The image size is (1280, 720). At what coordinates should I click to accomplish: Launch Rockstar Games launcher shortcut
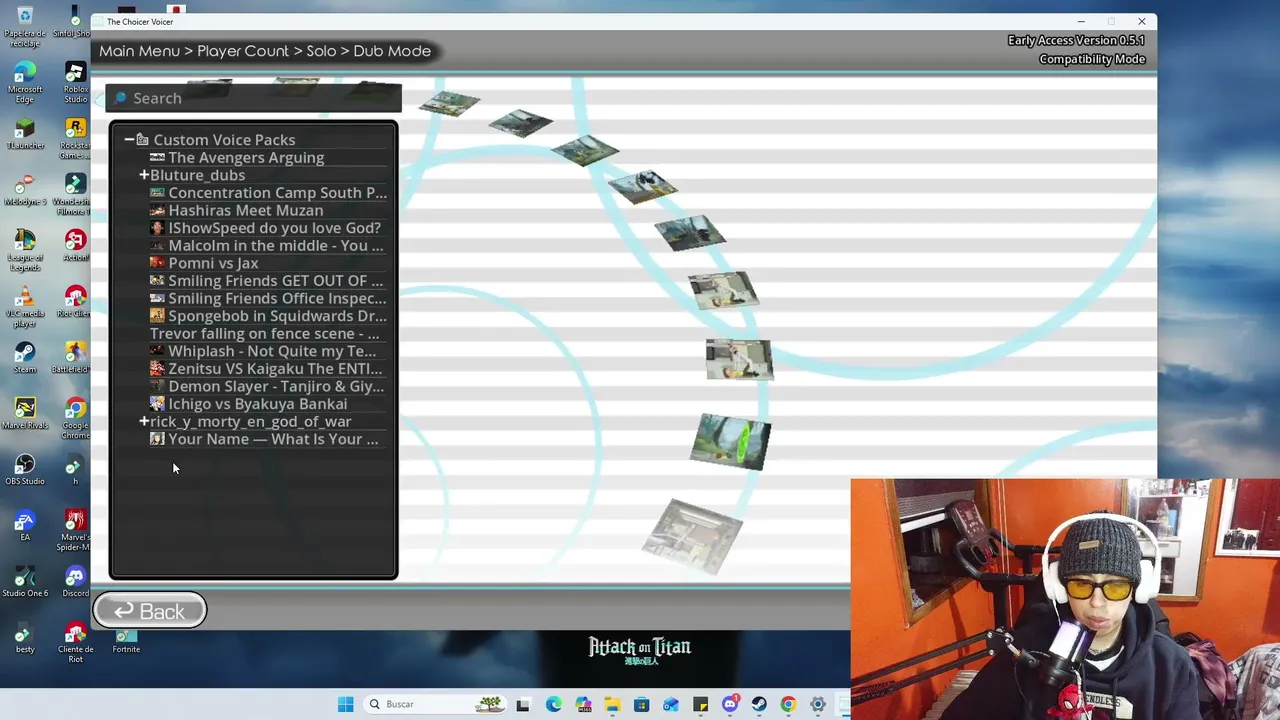pos(75,138)
